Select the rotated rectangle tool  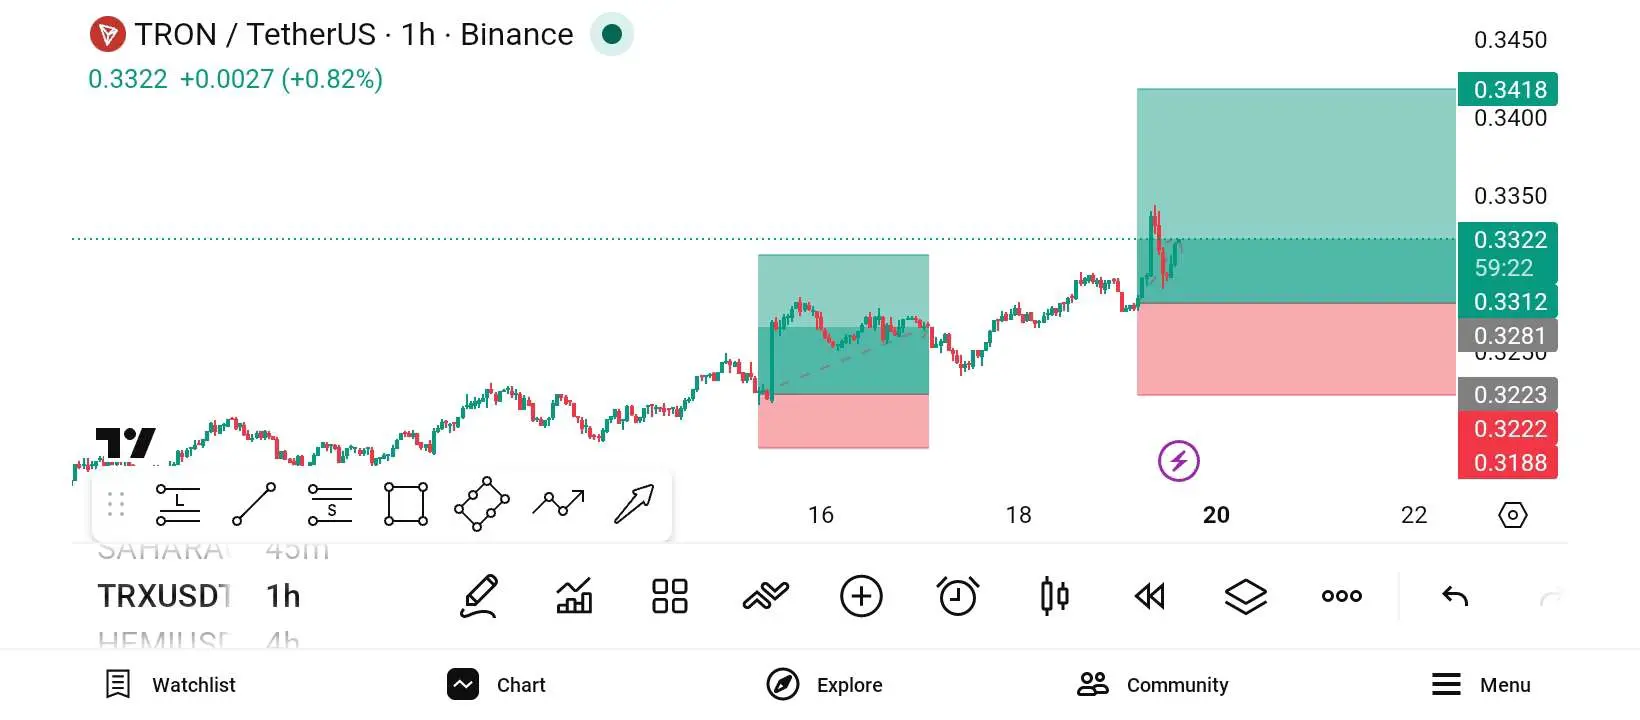(x=482, y=504)
